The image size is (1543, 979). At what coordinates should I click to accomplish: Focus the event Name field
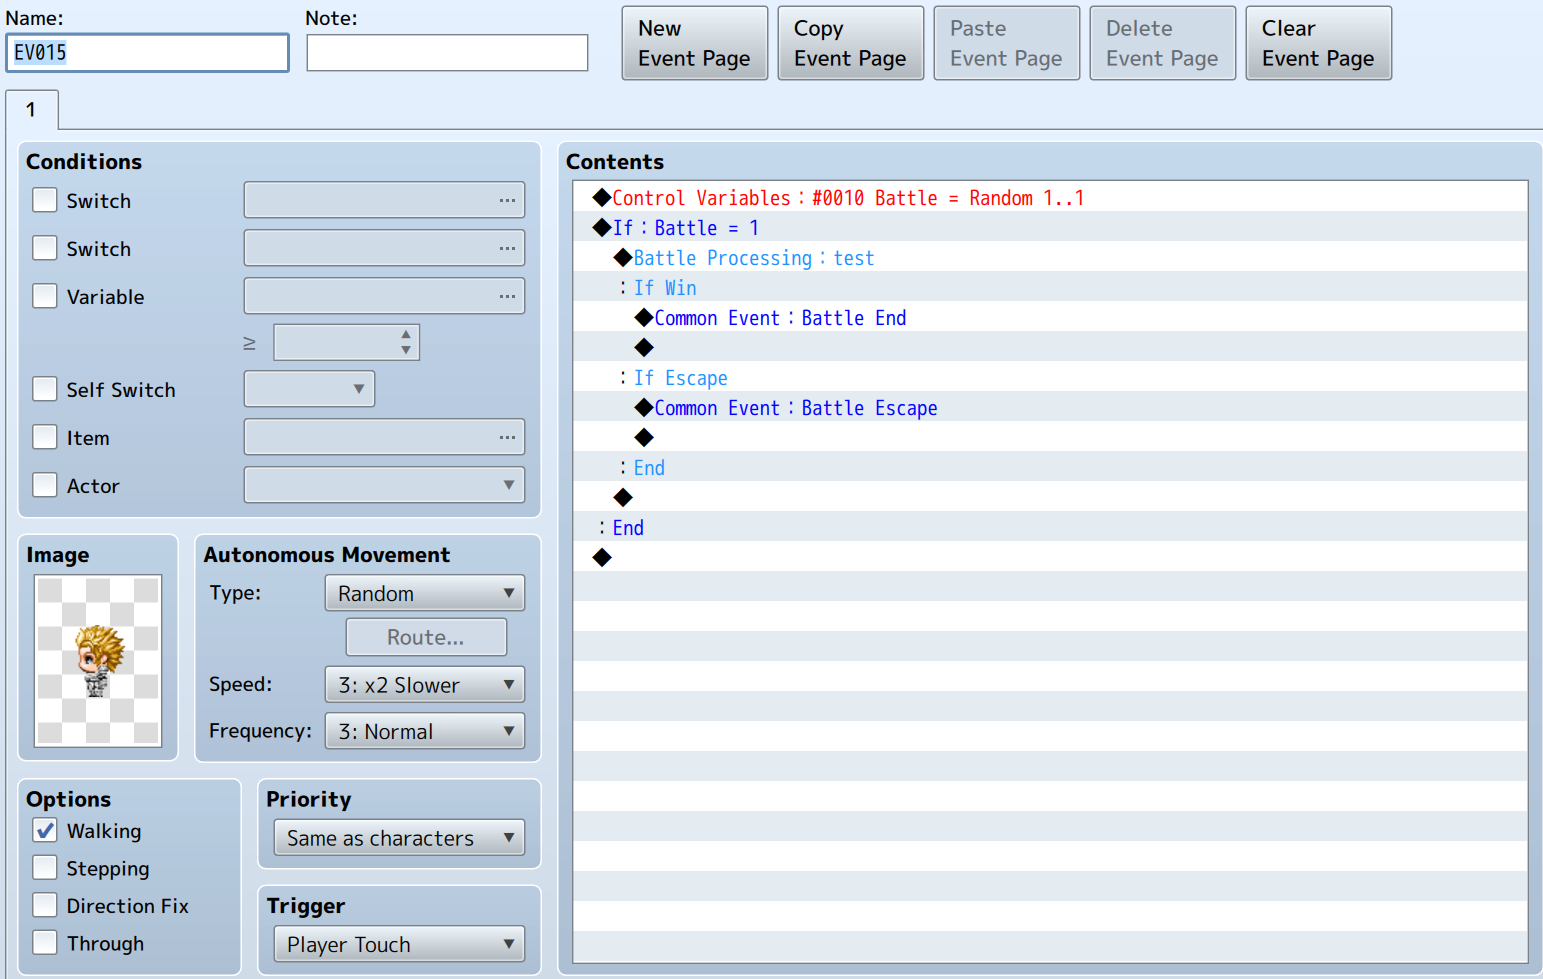tap(148, 53)
